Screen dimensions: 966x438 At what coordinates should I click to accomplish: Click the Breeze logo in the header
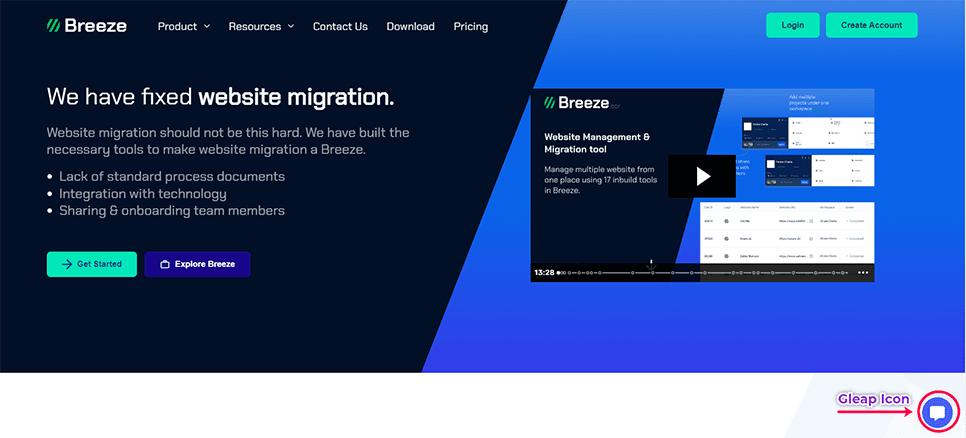click(87, 26)
